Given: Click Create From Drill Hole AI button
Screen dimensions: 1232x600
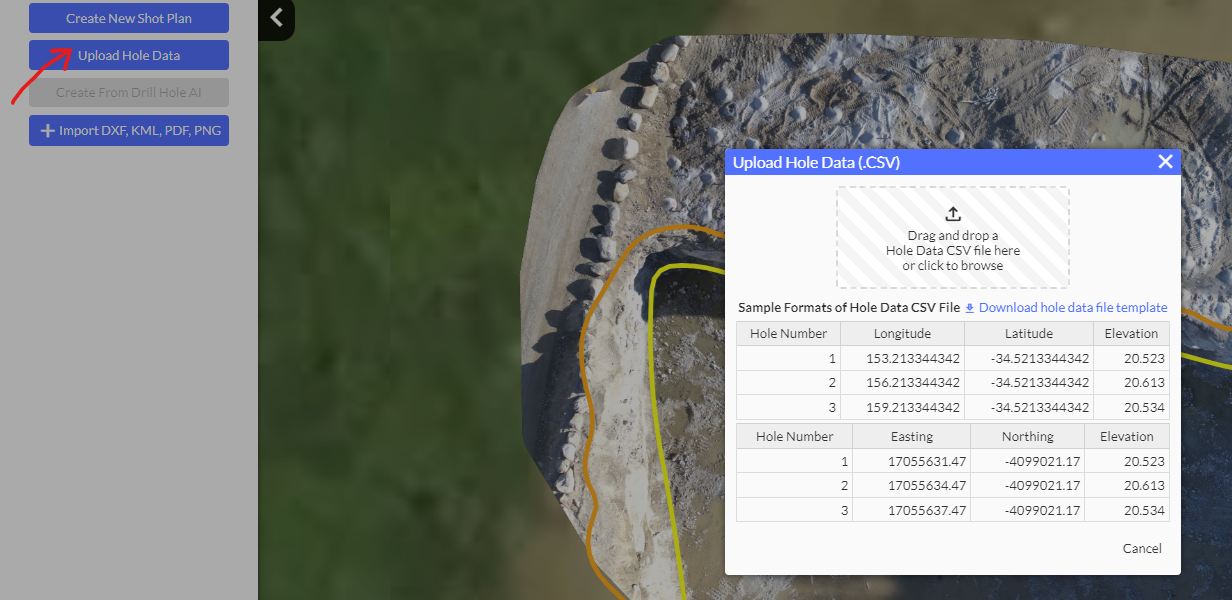Looking at the screenshot, I should 129,93.
